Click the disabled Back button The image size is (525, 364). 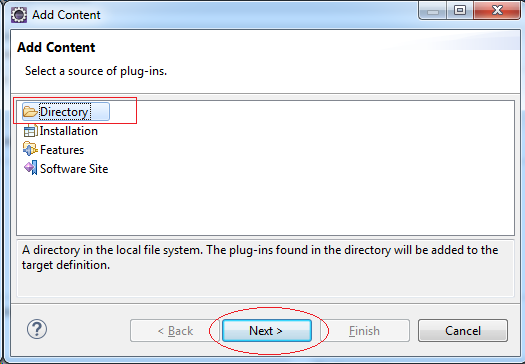(x=175, y=331)
